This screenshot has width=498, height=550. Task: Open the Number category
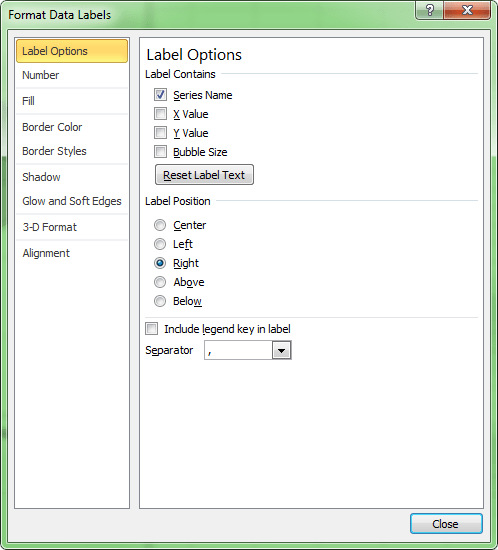(72, 75)
